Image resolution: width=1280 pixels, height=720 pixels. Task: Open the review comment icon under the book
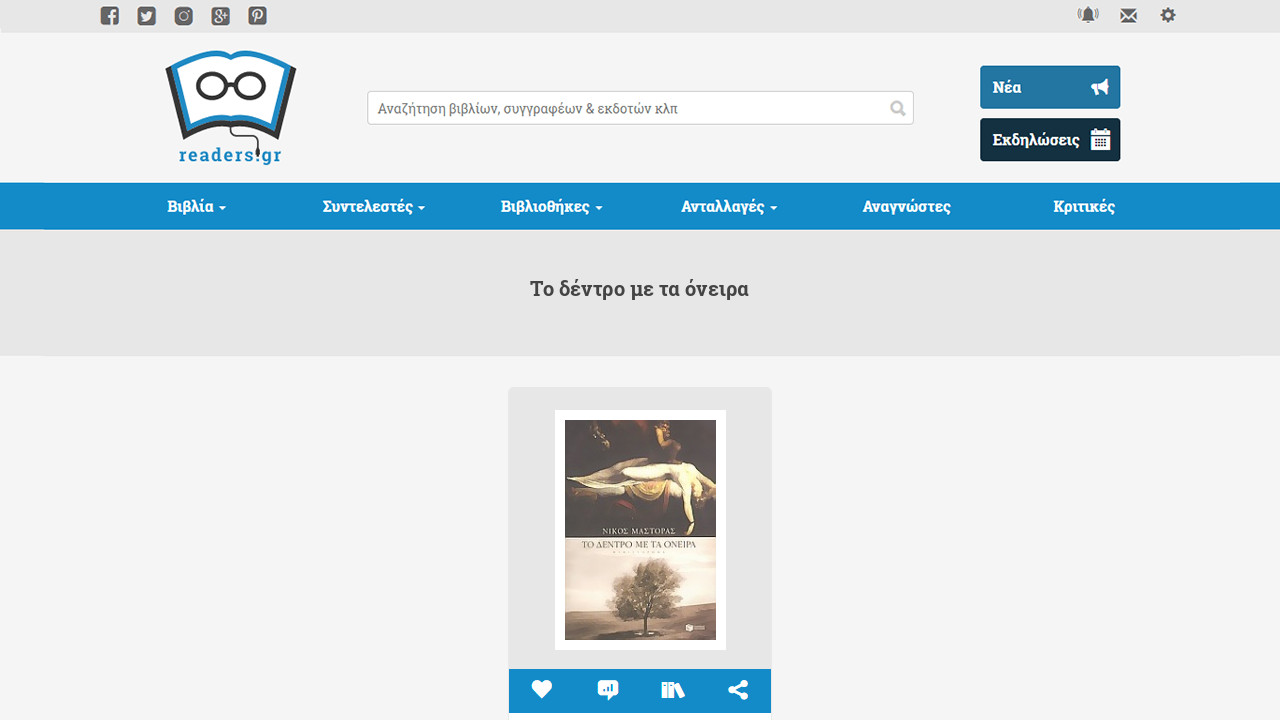point(607,690)
